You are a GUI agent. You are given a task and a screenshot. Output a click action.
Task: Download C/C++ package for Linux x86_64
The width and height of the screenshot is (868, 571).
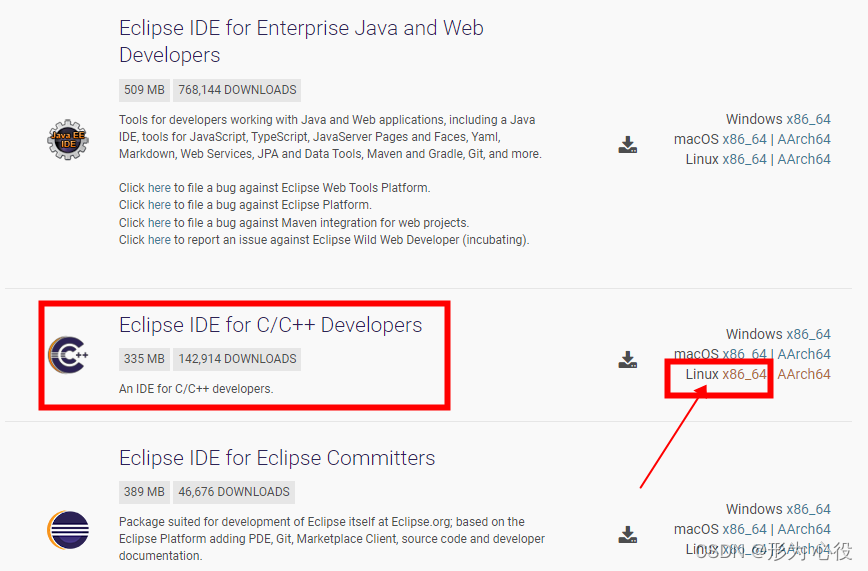click(744, 374)
